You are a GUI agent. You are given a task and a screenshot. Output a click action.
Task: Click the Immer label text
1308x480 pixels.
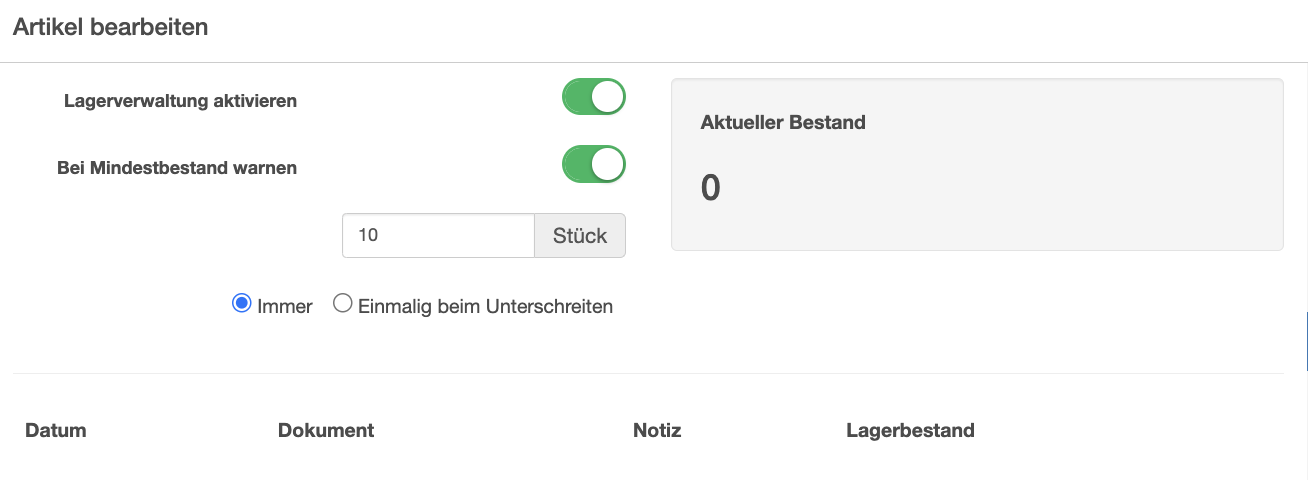pos(285,307)
